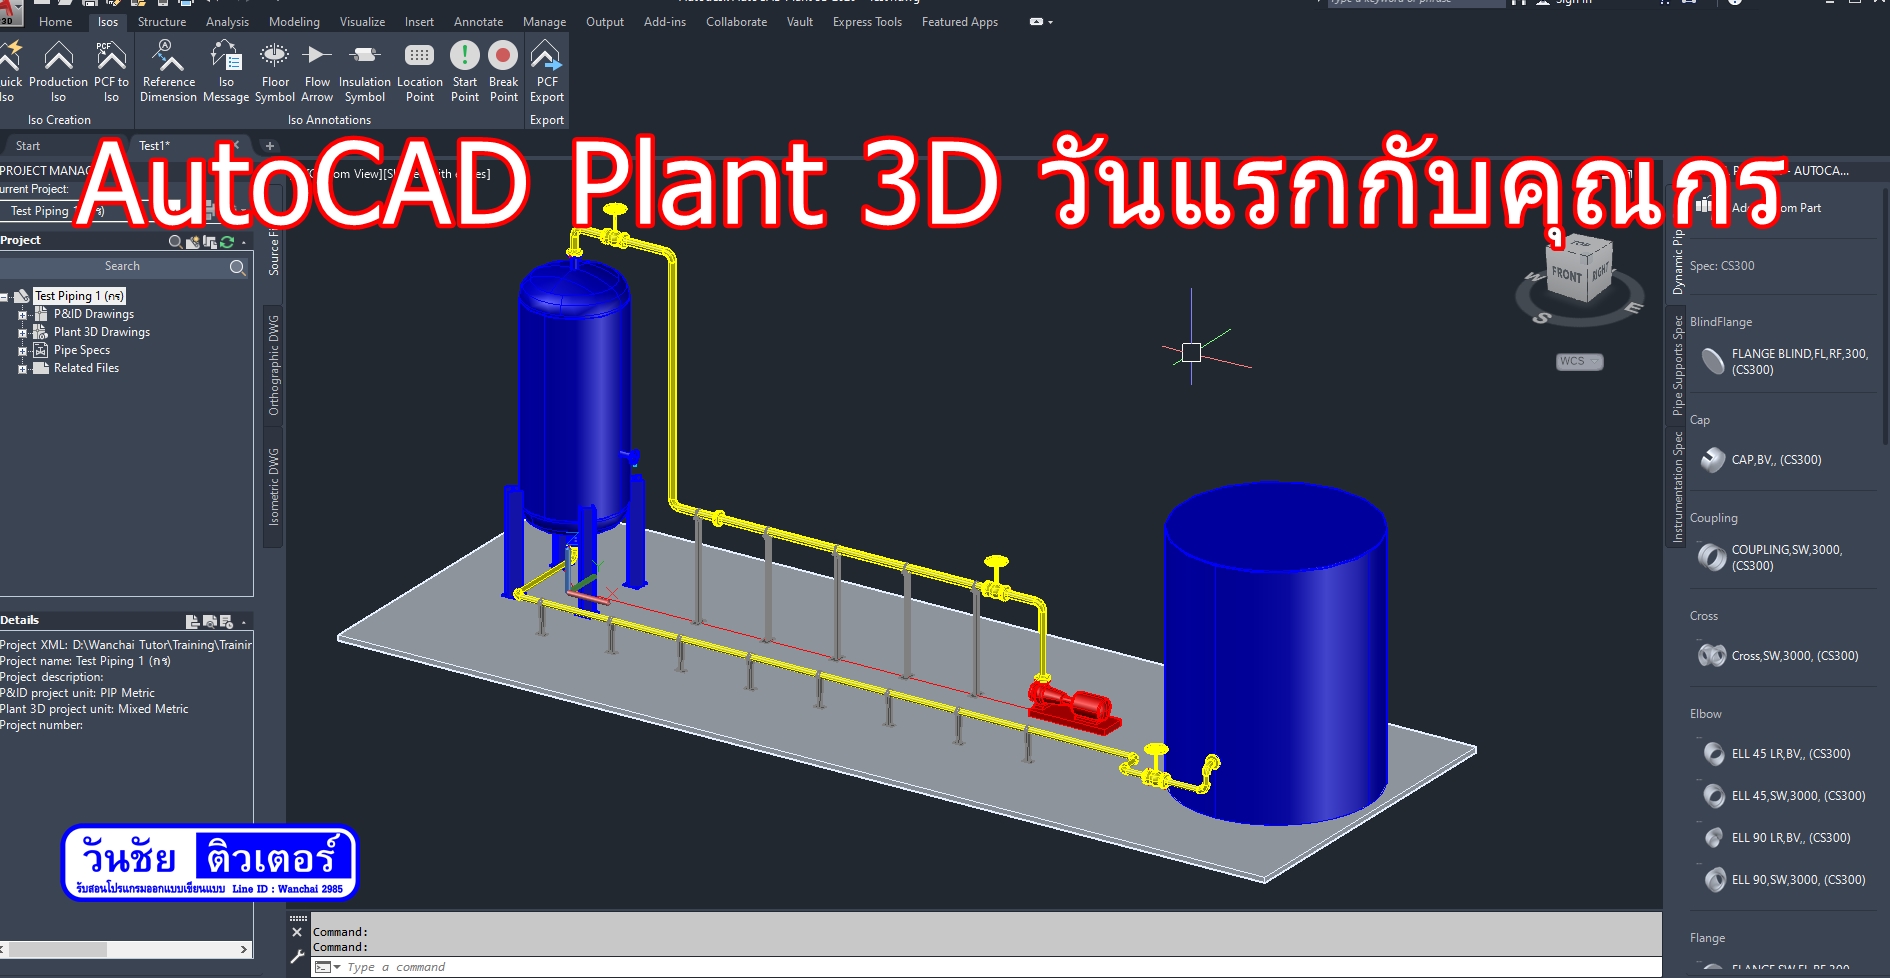Select the Test Piping 1 tree item
Screen dimensions: 1890x978
click(79, 296)
